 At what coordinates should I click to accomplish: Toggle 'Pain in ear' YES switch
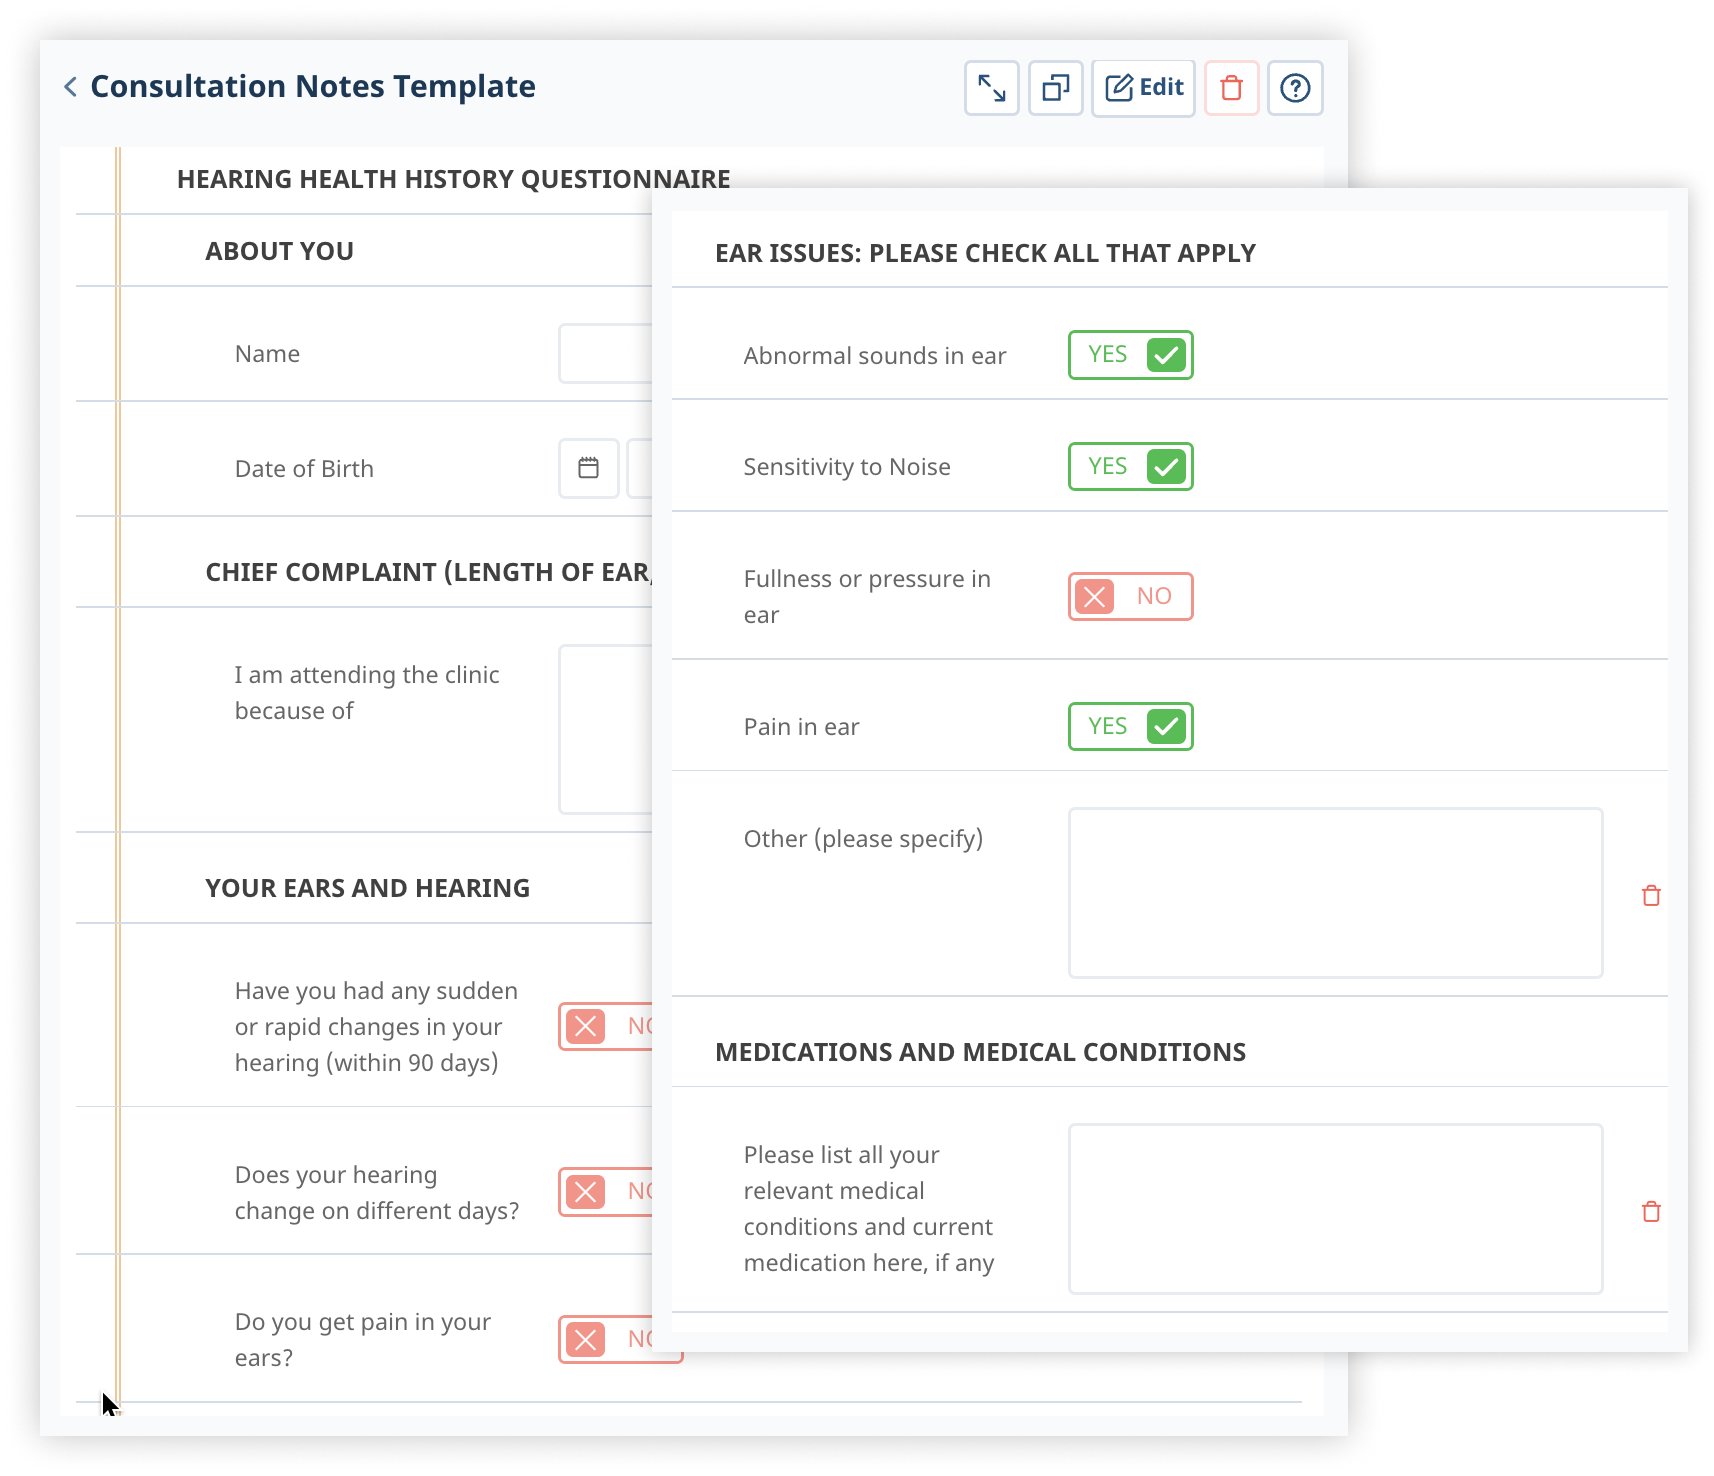[x=1130, y=726]
